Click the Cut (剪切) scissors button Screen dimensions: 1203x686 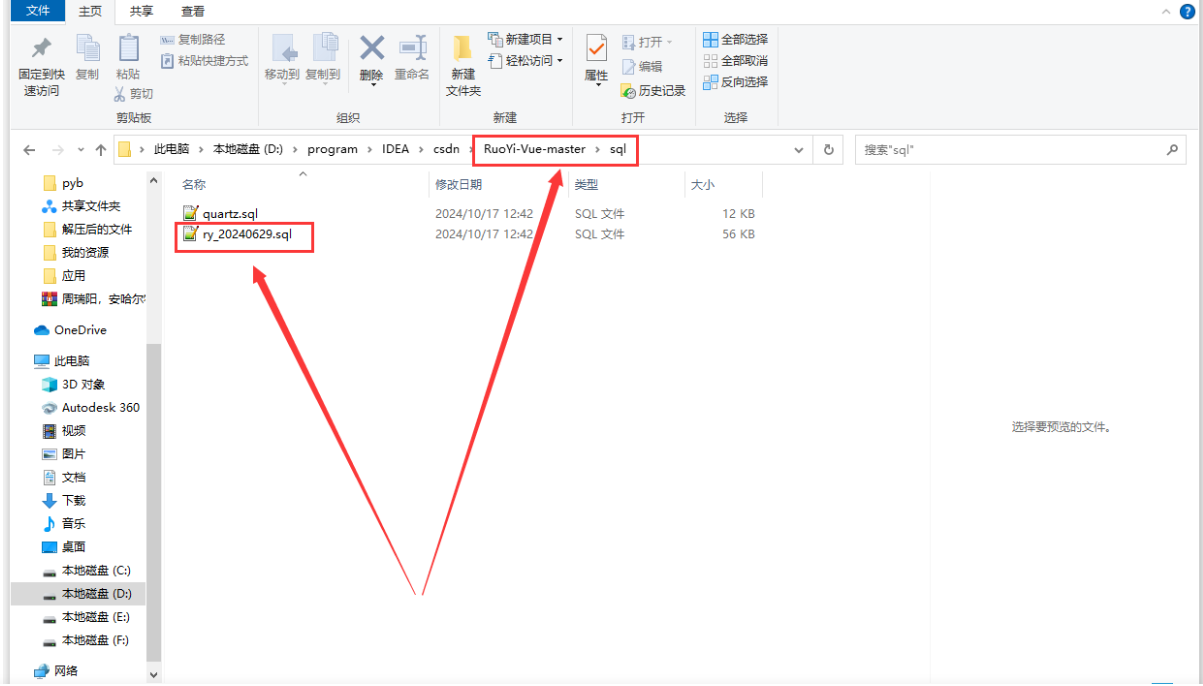pos(133,93)
